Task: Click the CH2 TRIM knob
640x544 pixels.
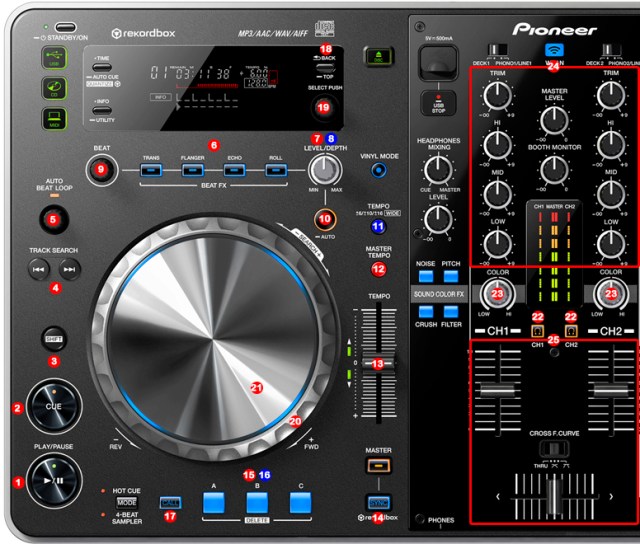Action: tap(611, 96)
